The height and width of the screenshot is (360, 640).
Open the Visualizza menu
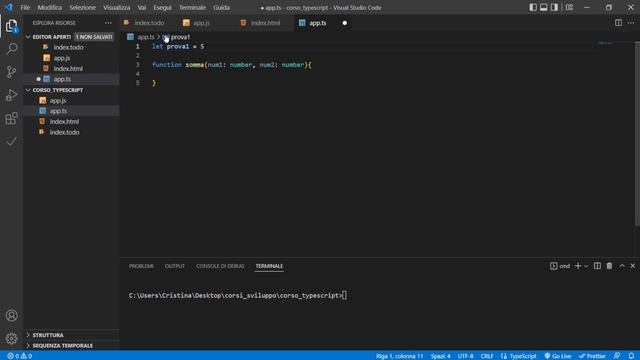point(116,7)
